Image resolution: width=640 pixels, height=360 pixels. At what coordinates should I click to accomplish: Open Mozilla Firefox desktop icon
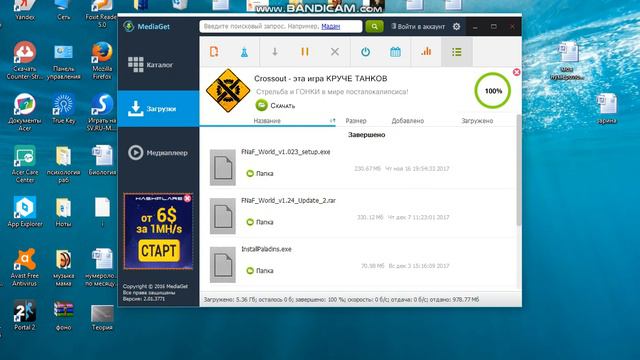click(102, 60)
